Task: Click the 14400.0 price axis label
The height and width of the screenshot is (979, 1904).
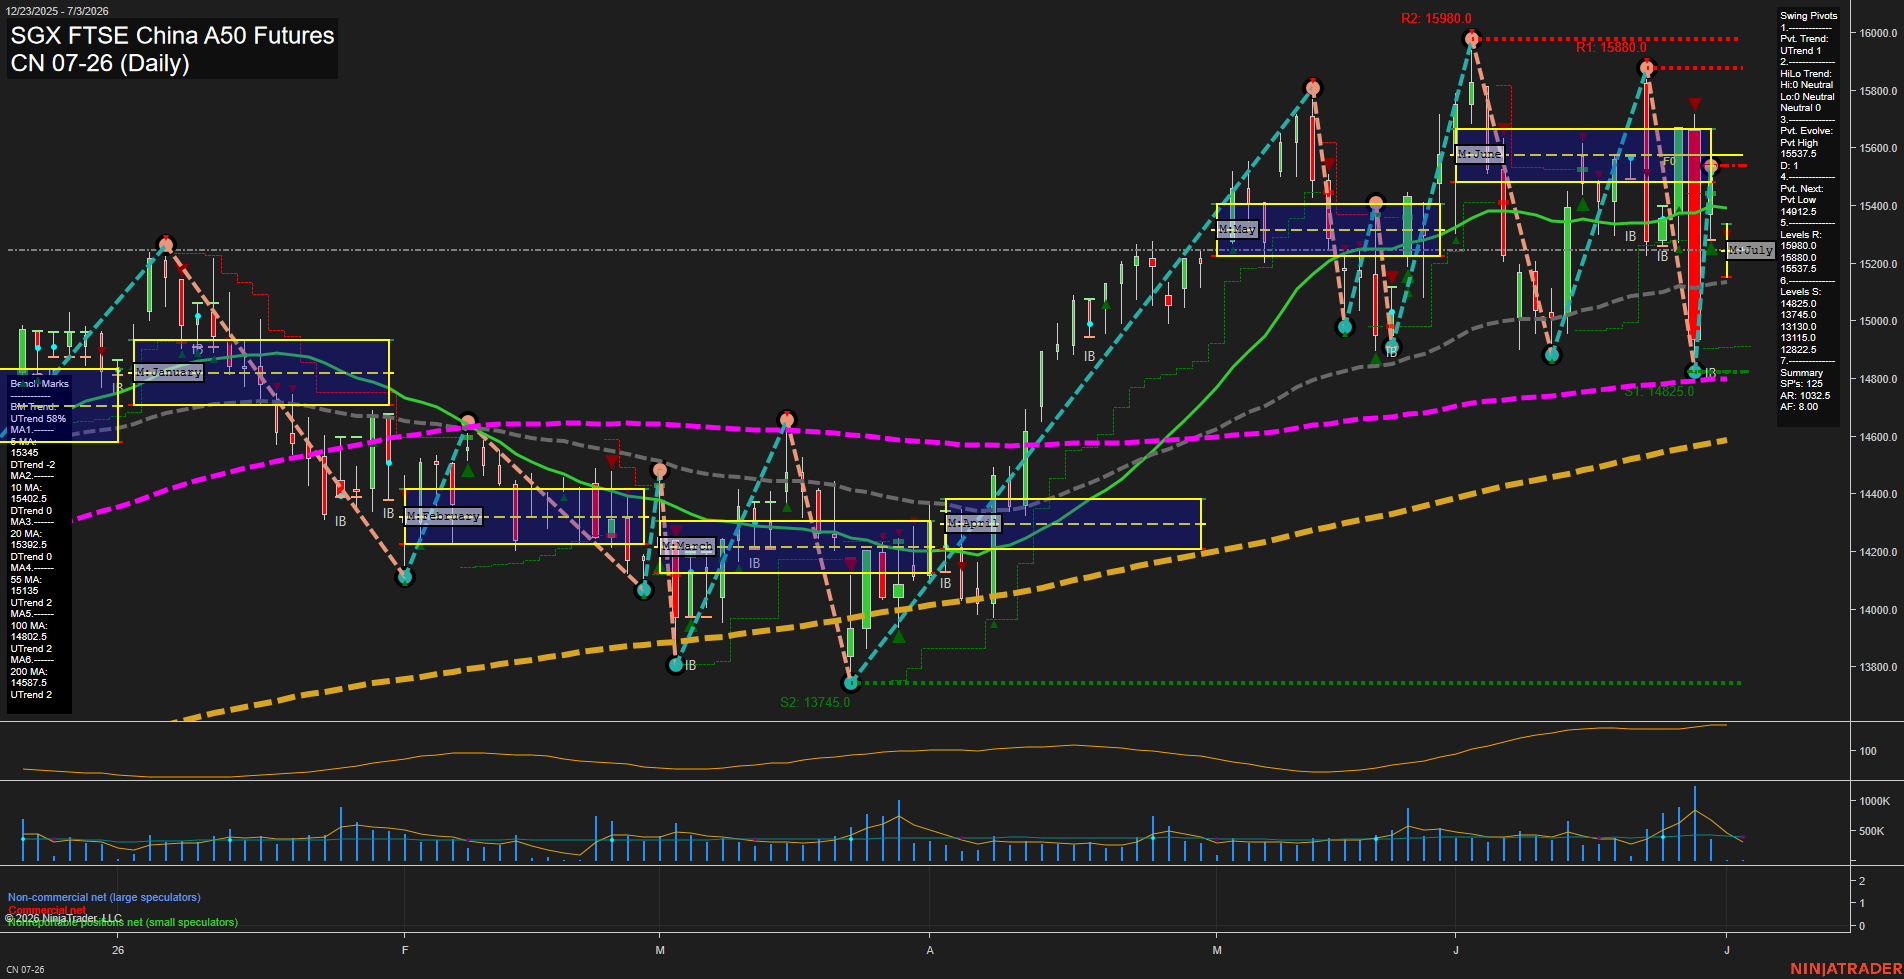Action: 1879,495
